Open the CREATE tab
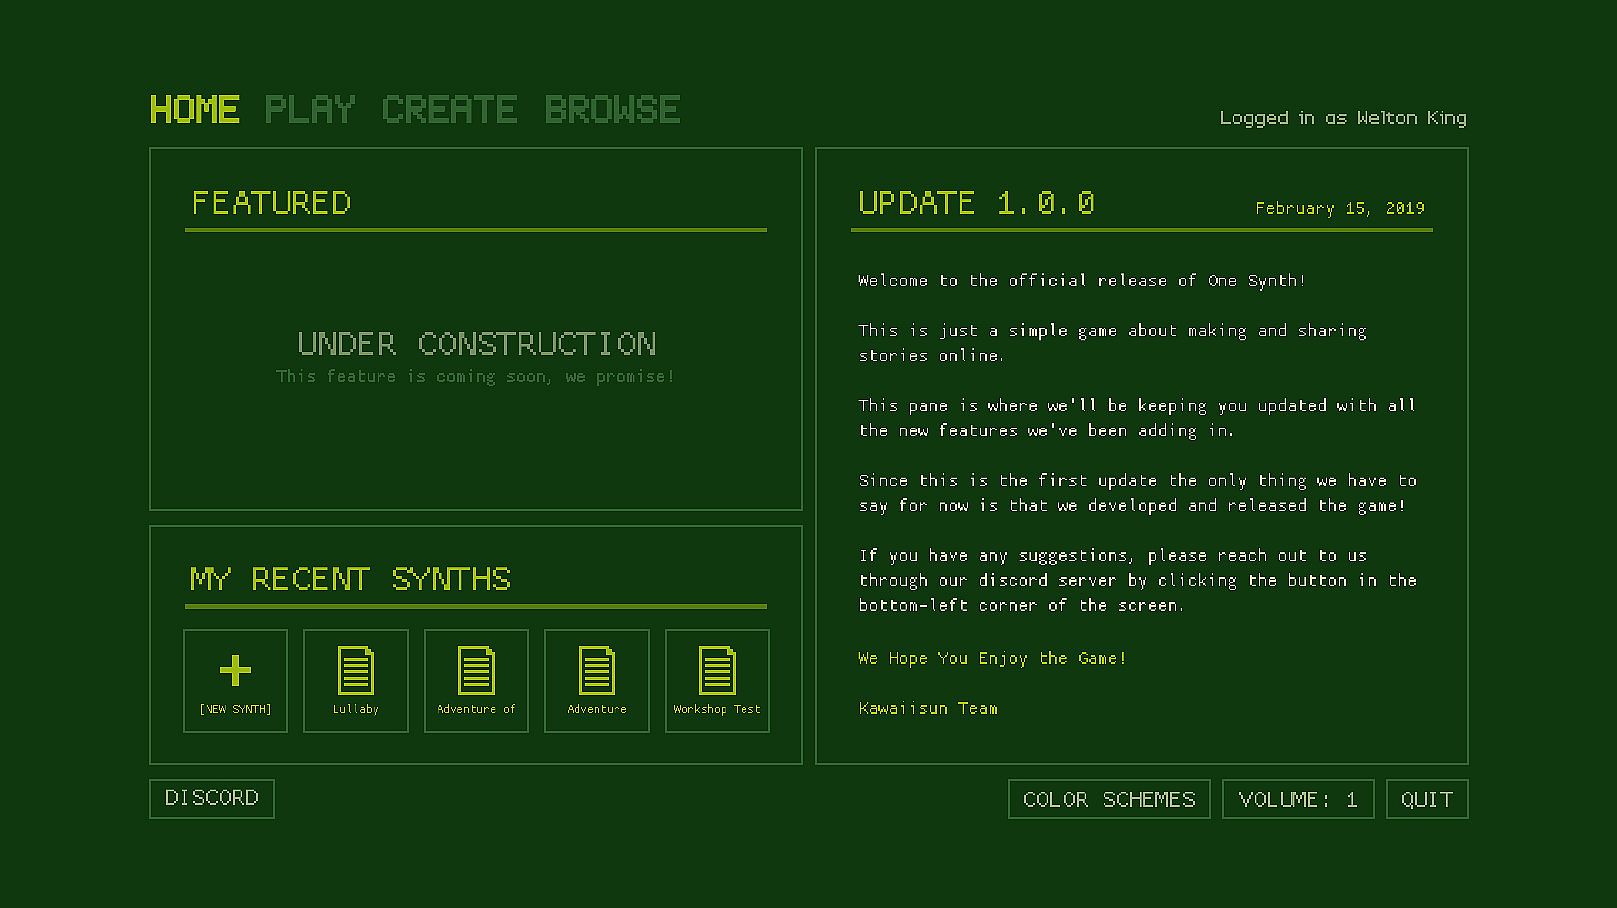The height and width of the screenshot is (908, 1617). click(x=450, y=109)
